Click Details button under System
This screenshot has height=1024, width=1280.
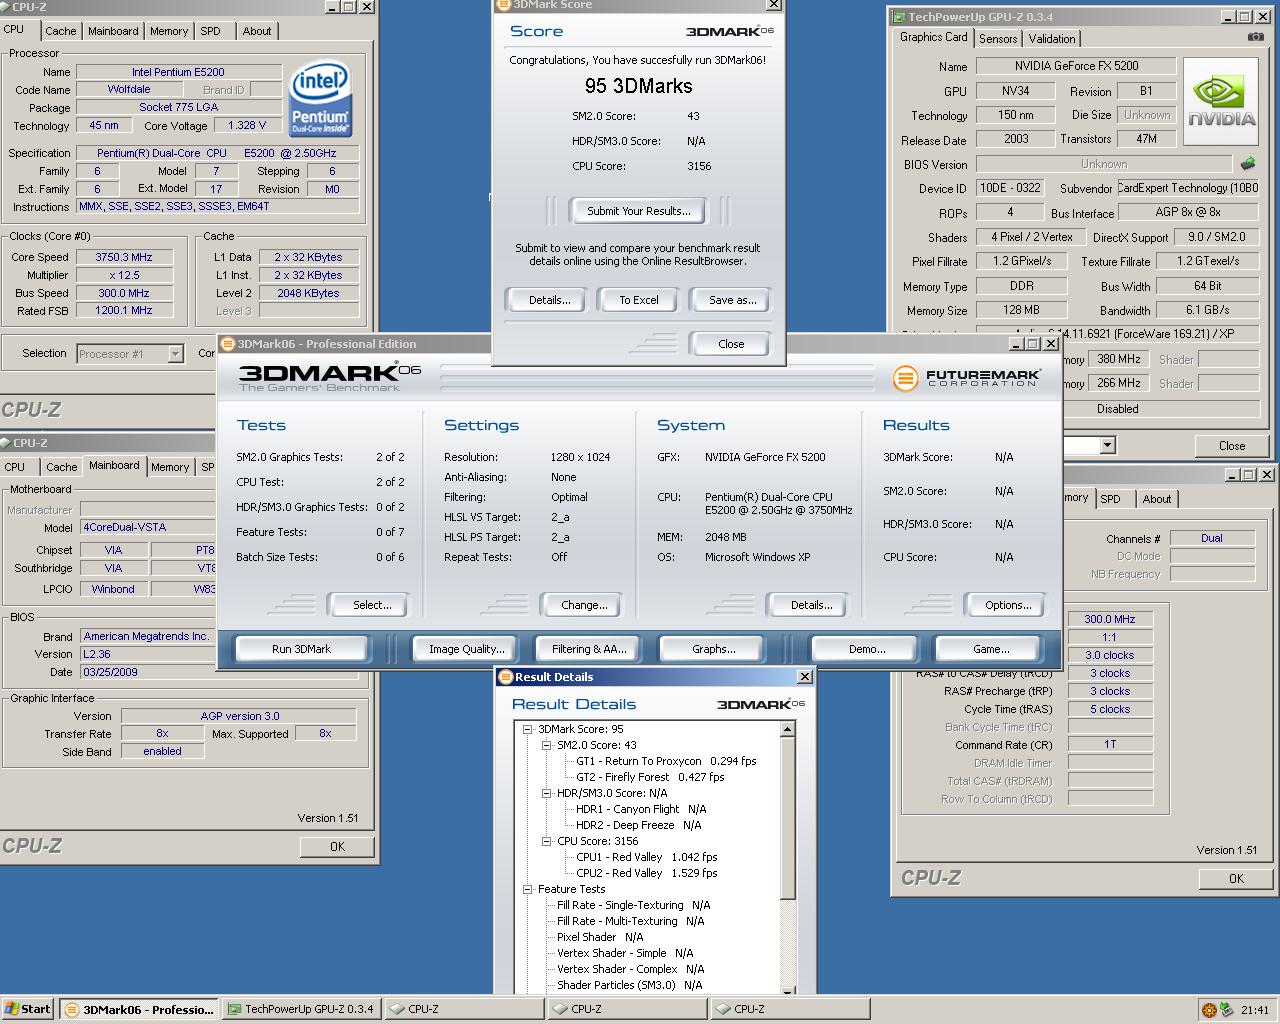coord(811,605)
